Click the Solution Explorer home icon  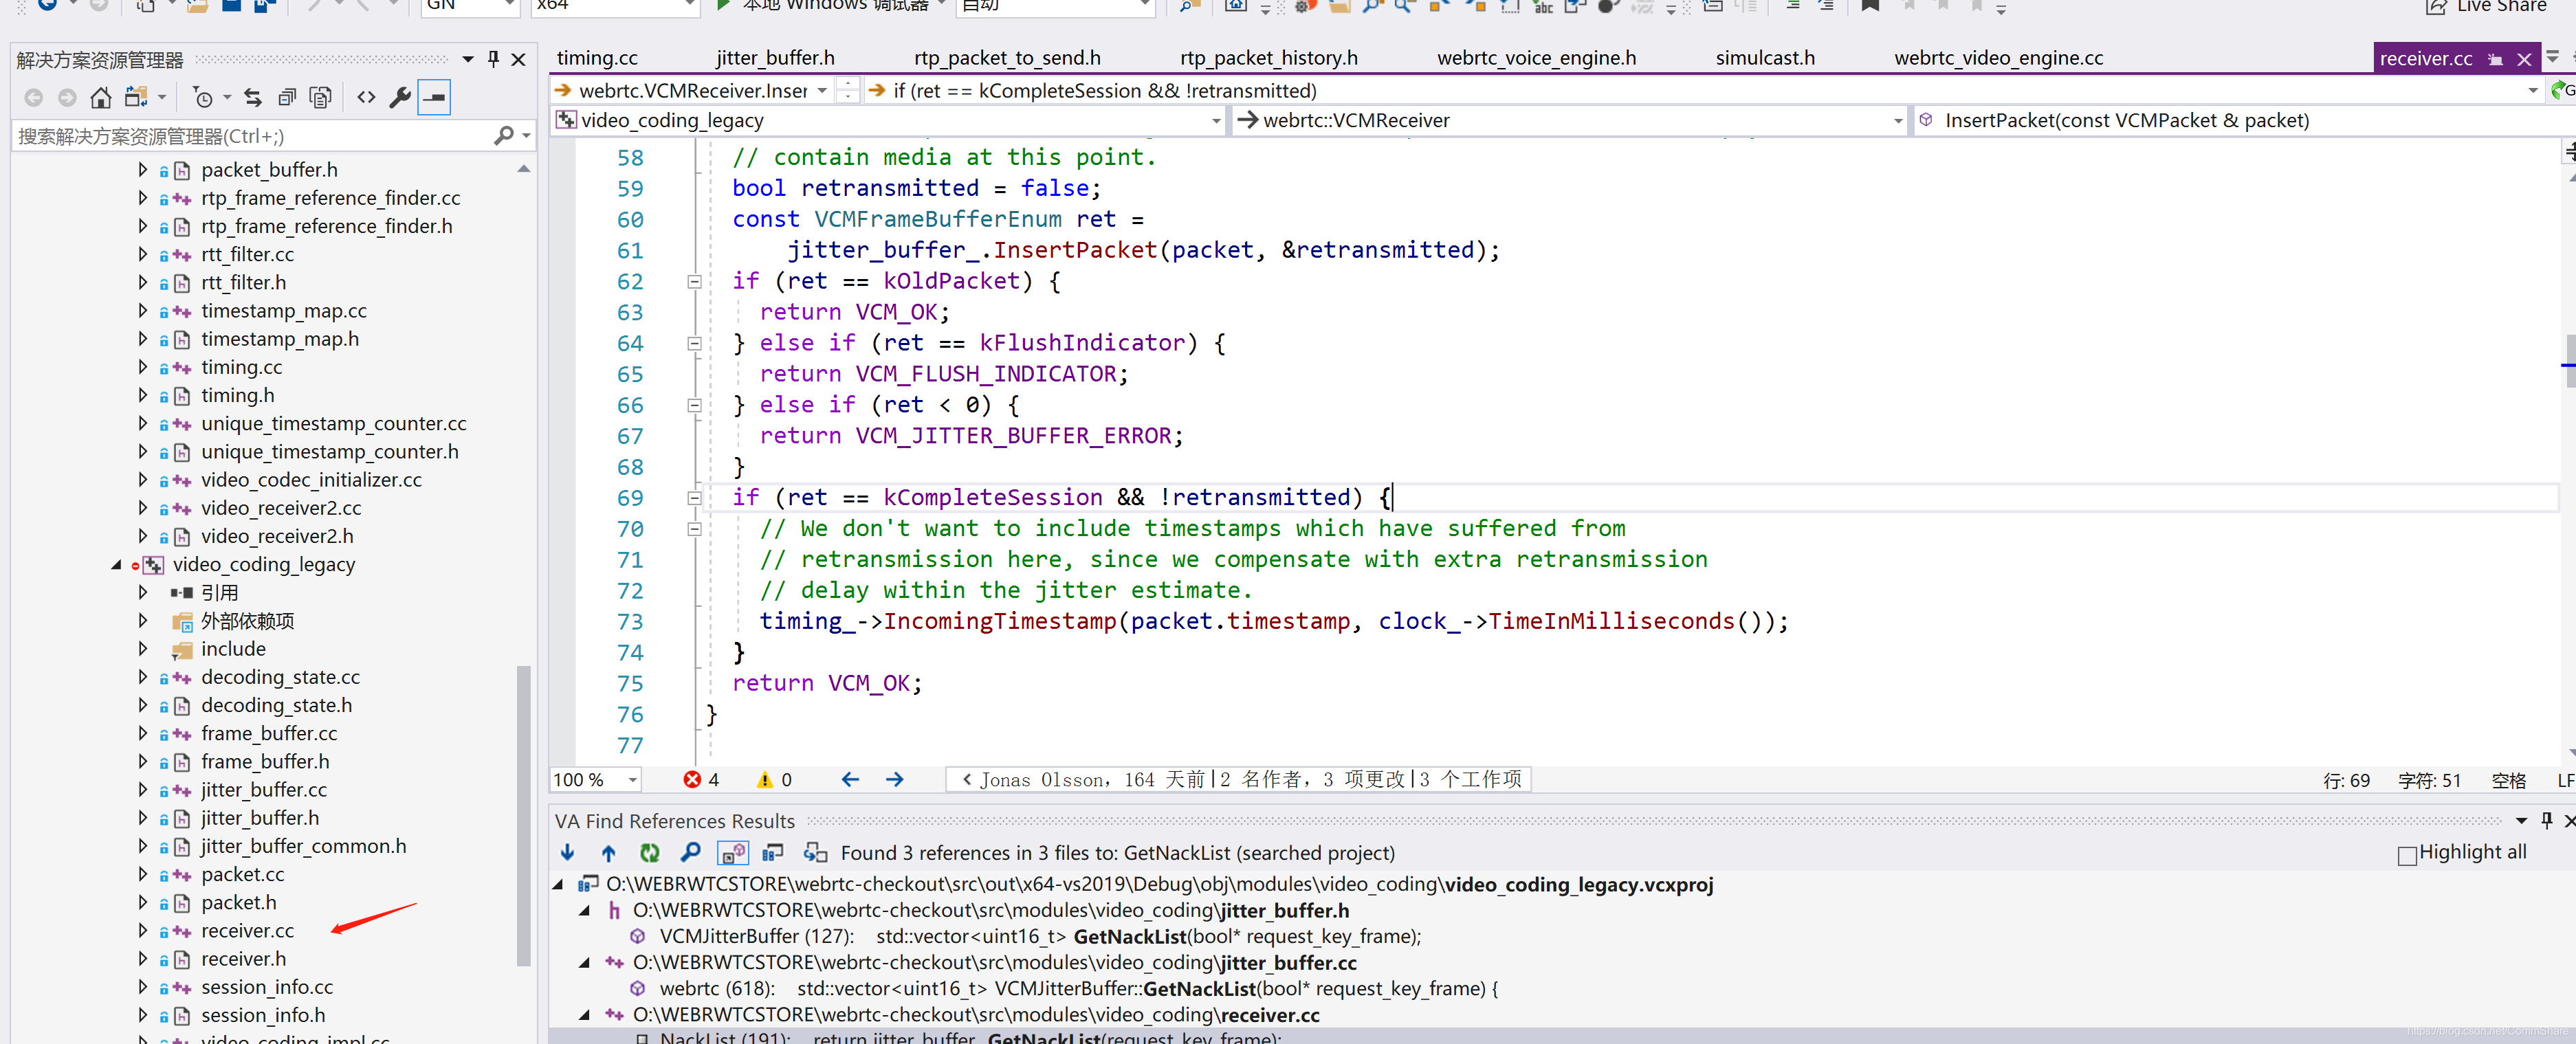(101, 97)
